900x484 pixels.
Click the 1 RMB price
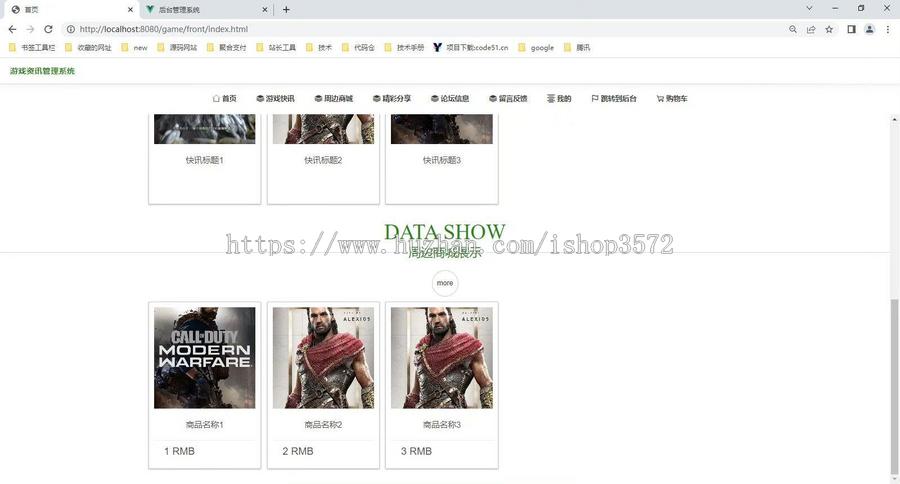[x=179, y=451]
